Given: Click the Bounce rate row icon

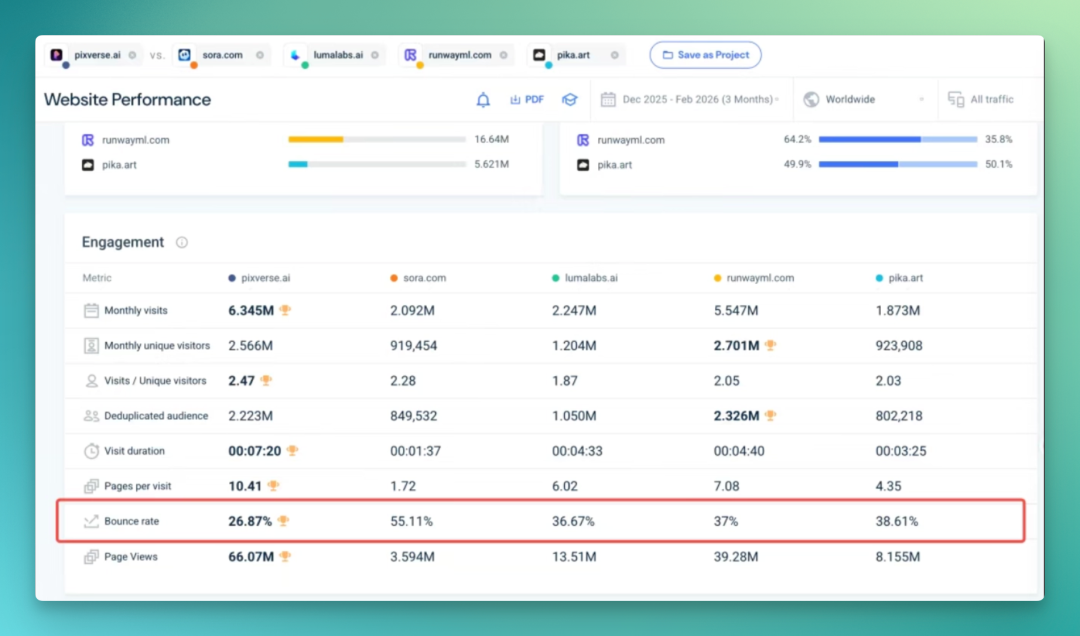Looking at the screenshot, I should point(91,522).
